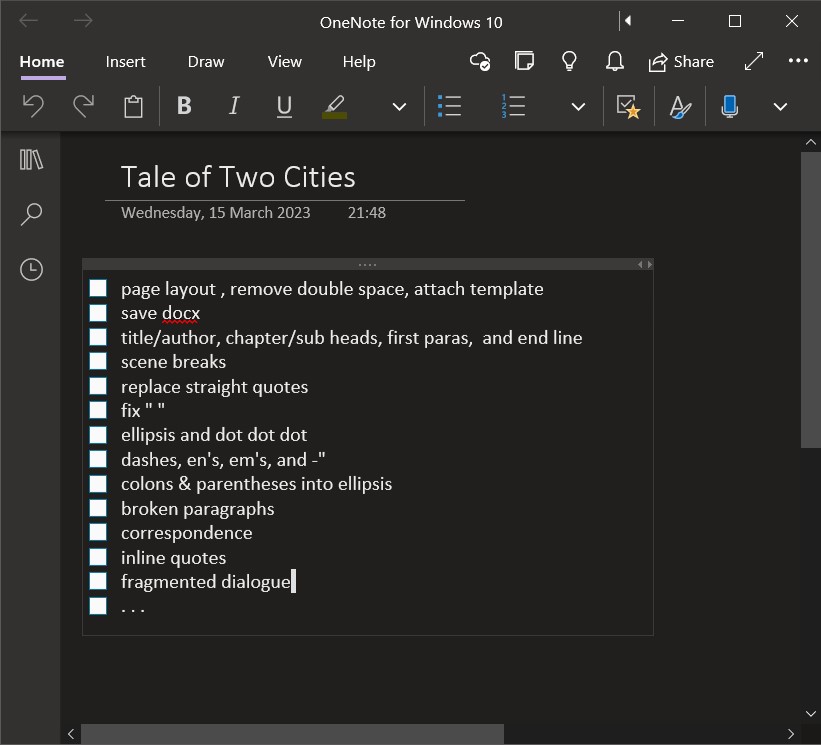Screen dimensions: 821x745
Task: Start dictation with microphone icon
Action: coord(730,107)
